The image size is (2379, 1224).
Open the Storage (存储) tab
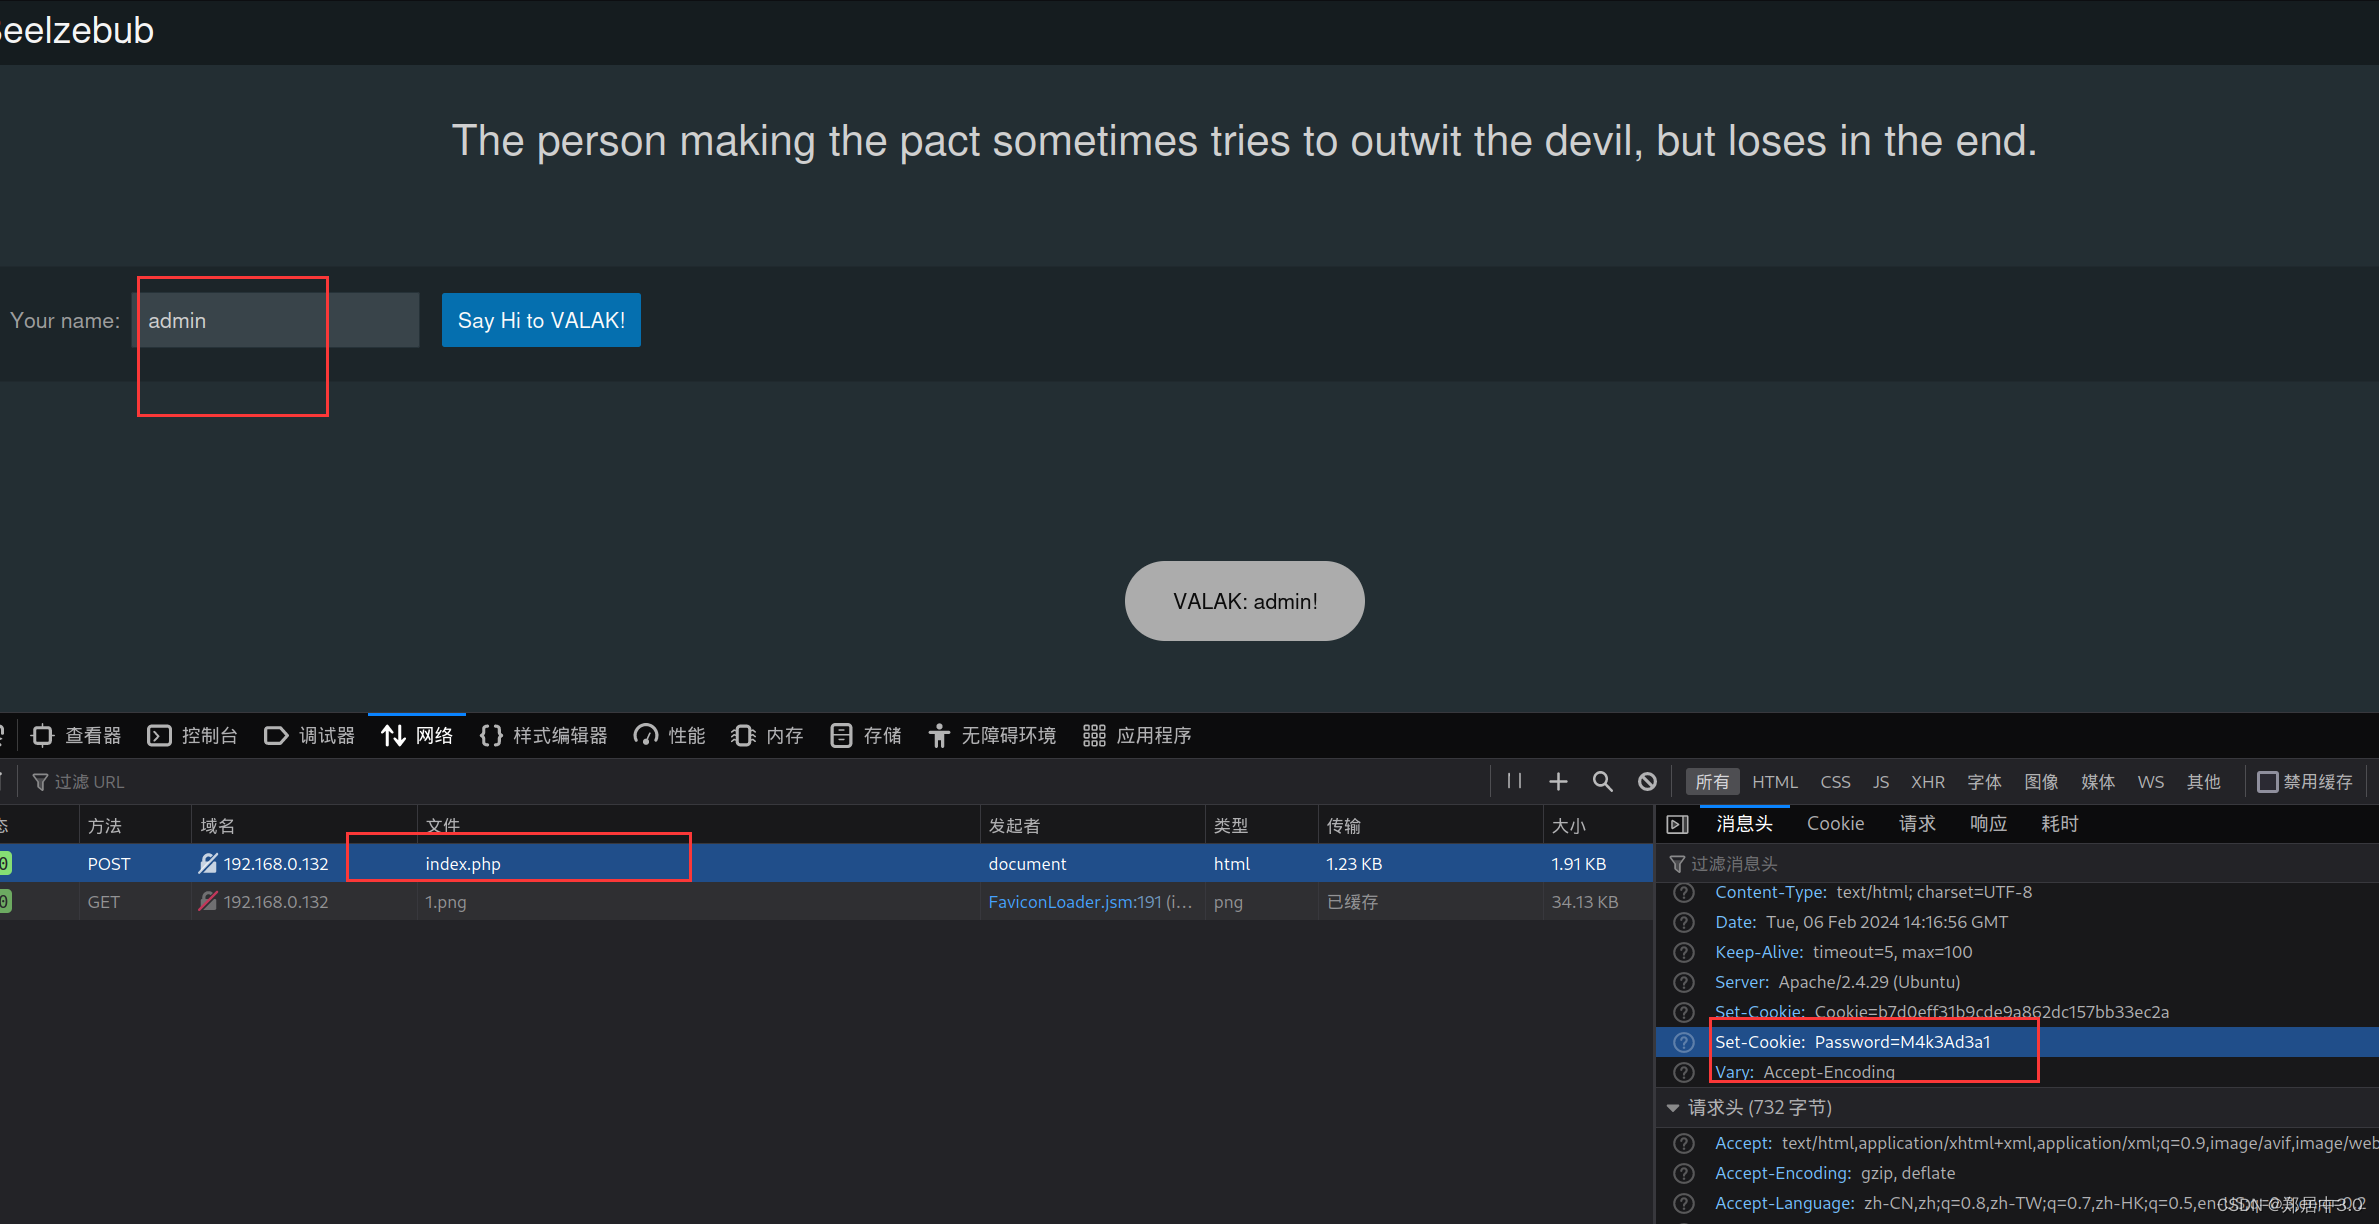click(866, 736)
